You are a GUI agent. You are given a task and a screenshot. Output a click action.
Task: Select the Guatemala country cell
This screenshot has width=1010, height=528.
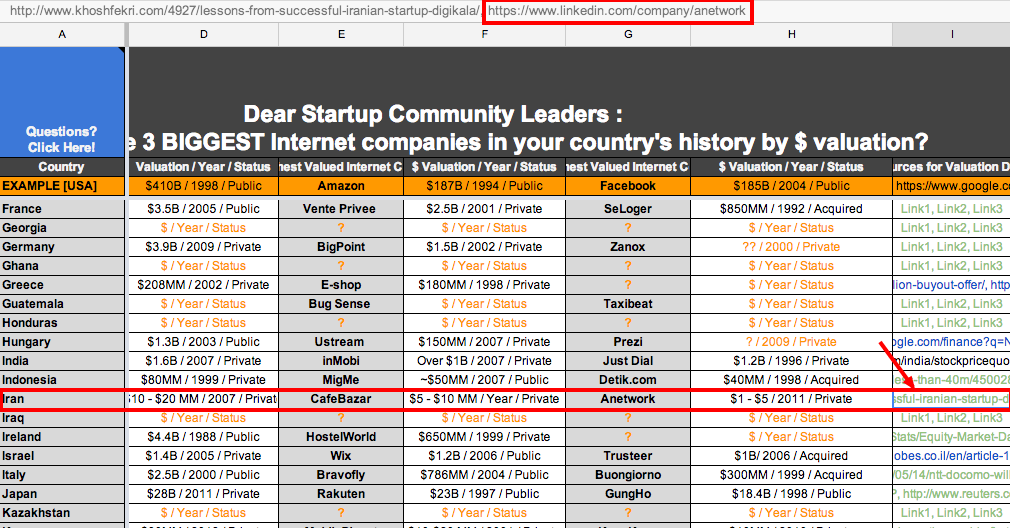pyautogui.click(x=62, y=304)
